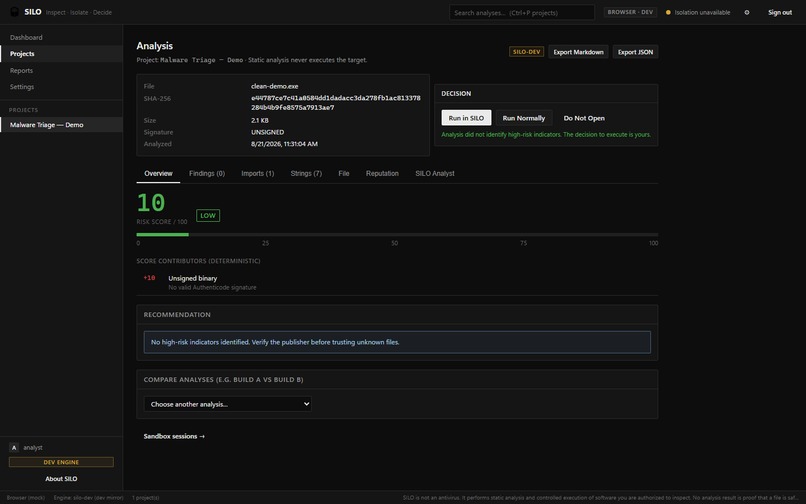Viewport: 806px width, 504px height.
Task: Open the theme settings icon near Sign out
Action: (x=747, y=12)
